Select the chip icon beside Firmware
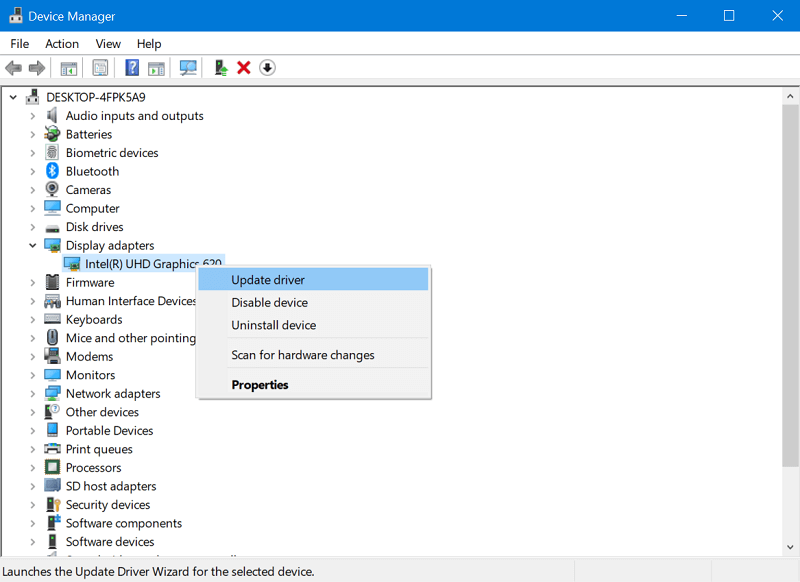800x582 pixels. click(52, 282)
